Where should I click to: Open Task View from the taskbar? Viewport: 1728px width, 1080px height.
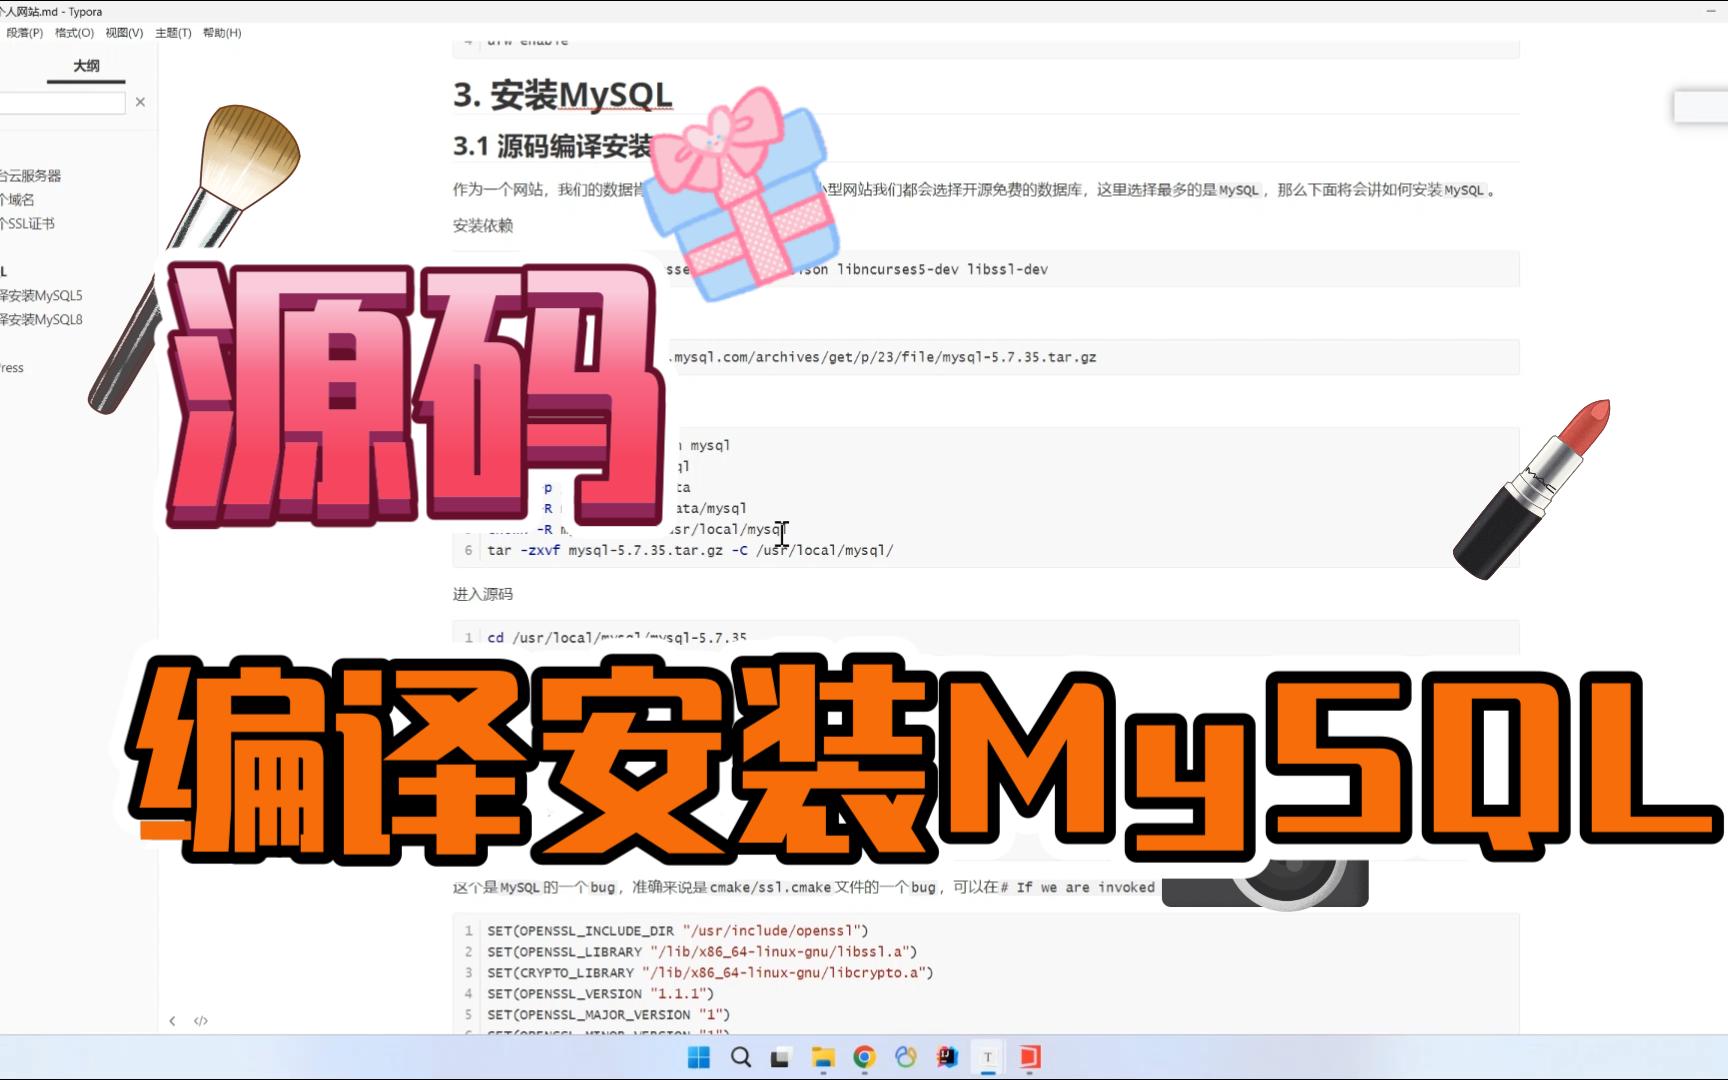[x=781, y=1057]
